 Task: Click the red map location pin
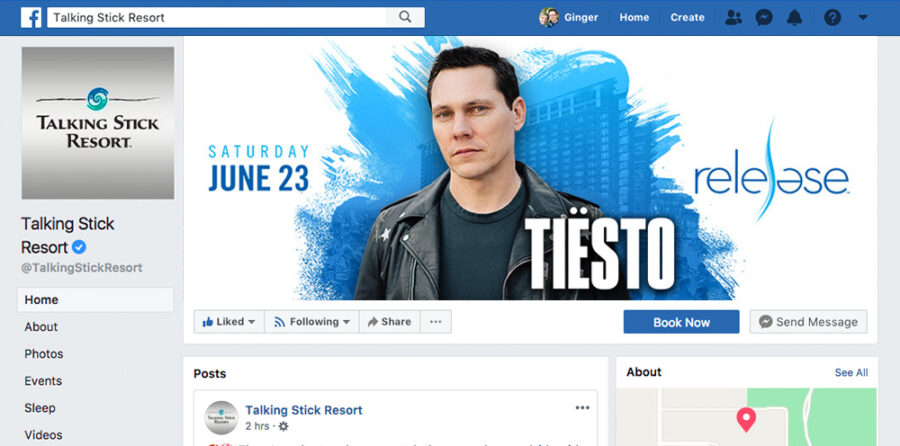pyautogui.click(x=746, y=420)
